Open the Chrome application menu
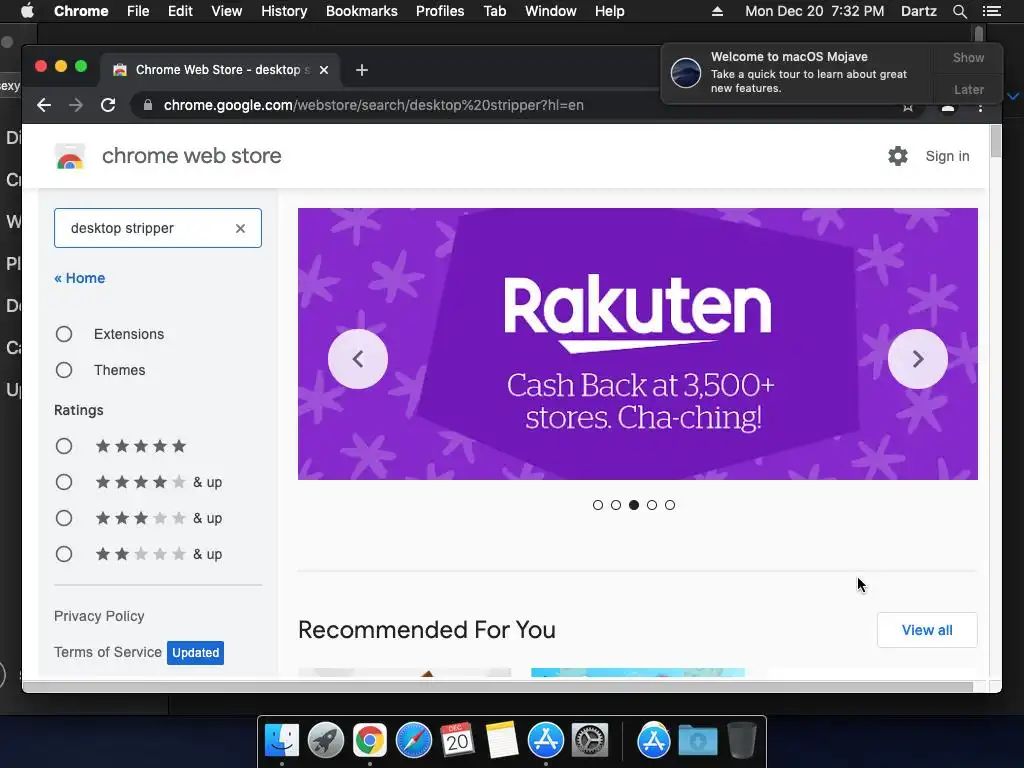 point(81,11)
